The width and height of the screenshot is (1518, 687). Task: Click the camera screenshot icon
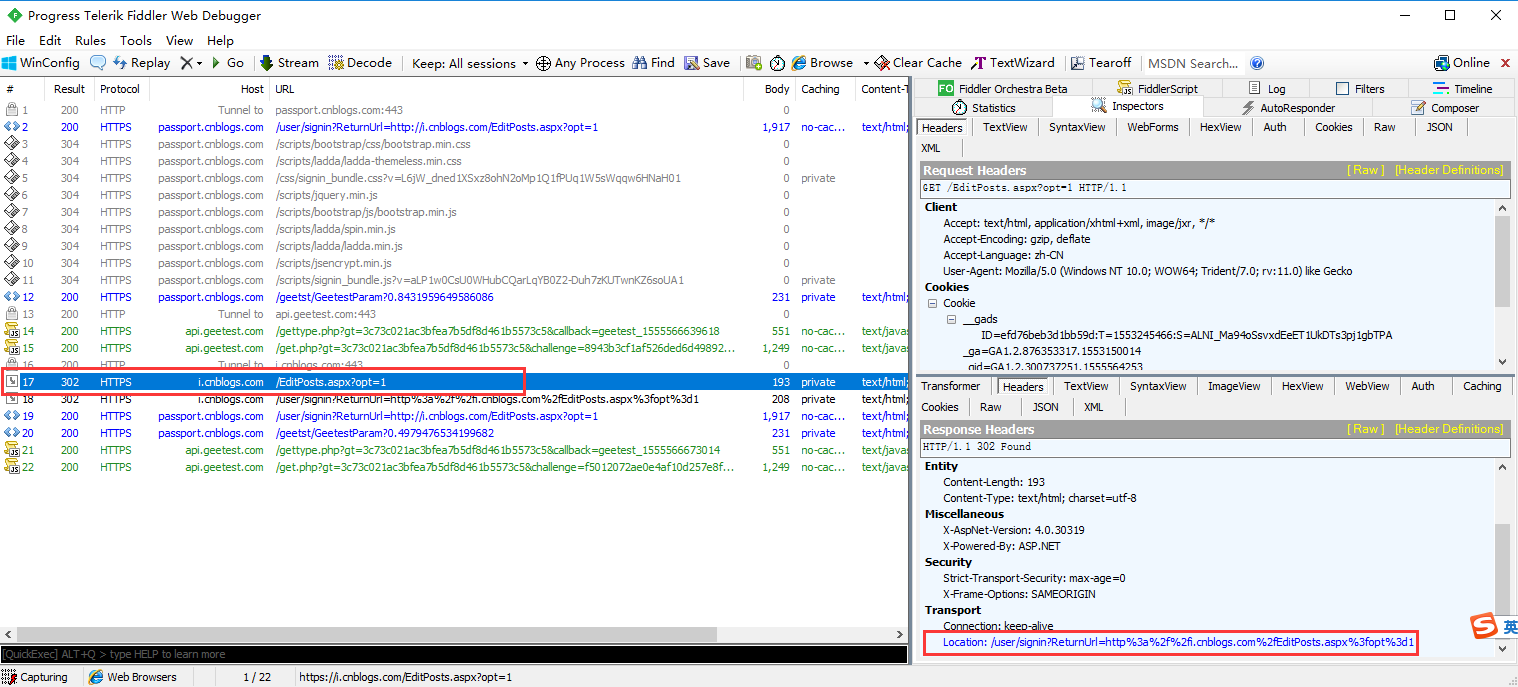[x=754, y=62]
